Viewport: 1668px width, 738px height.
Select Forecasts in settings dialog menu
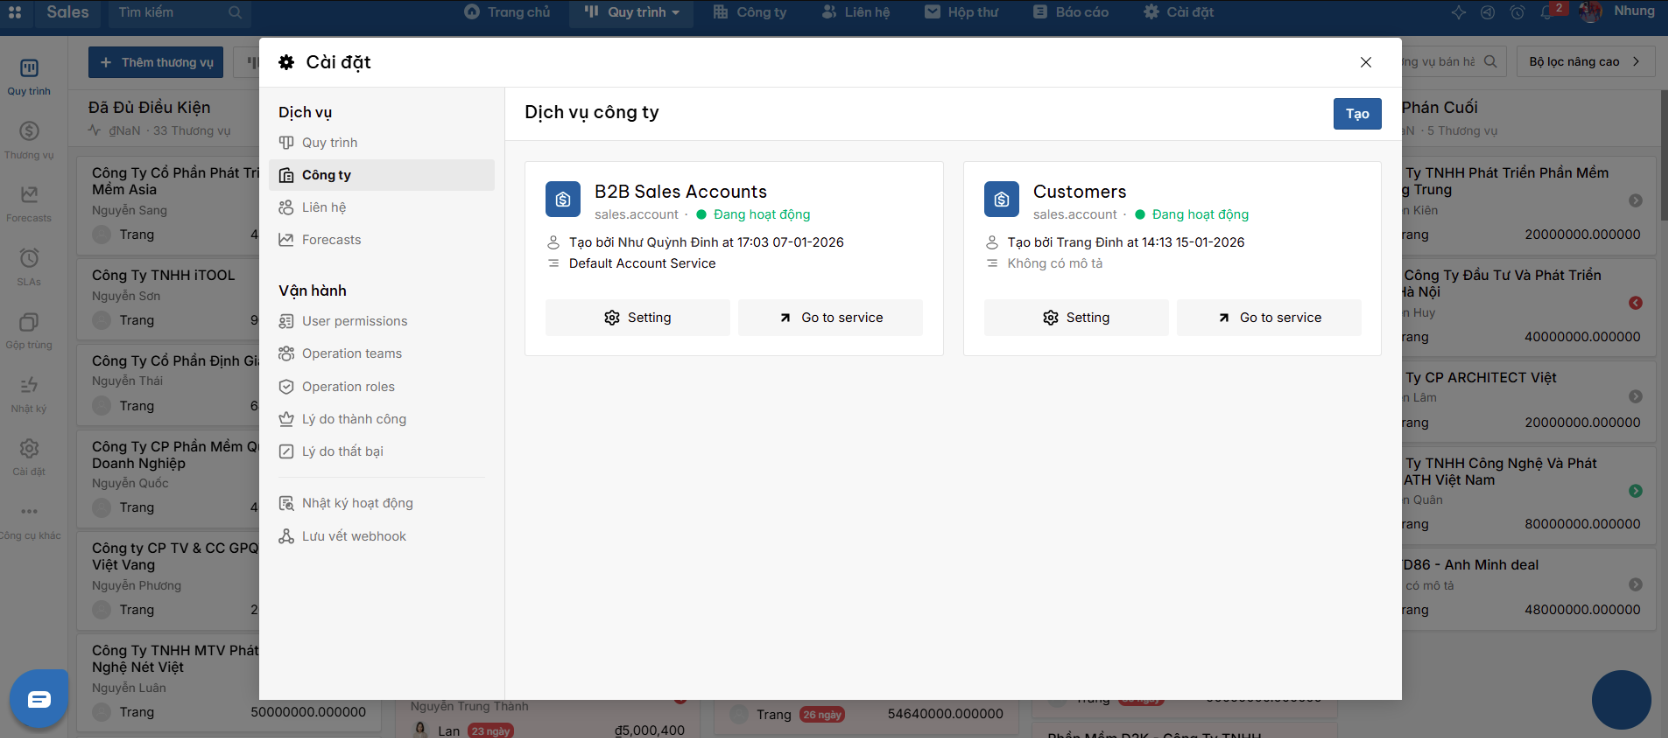click(382, 240)
